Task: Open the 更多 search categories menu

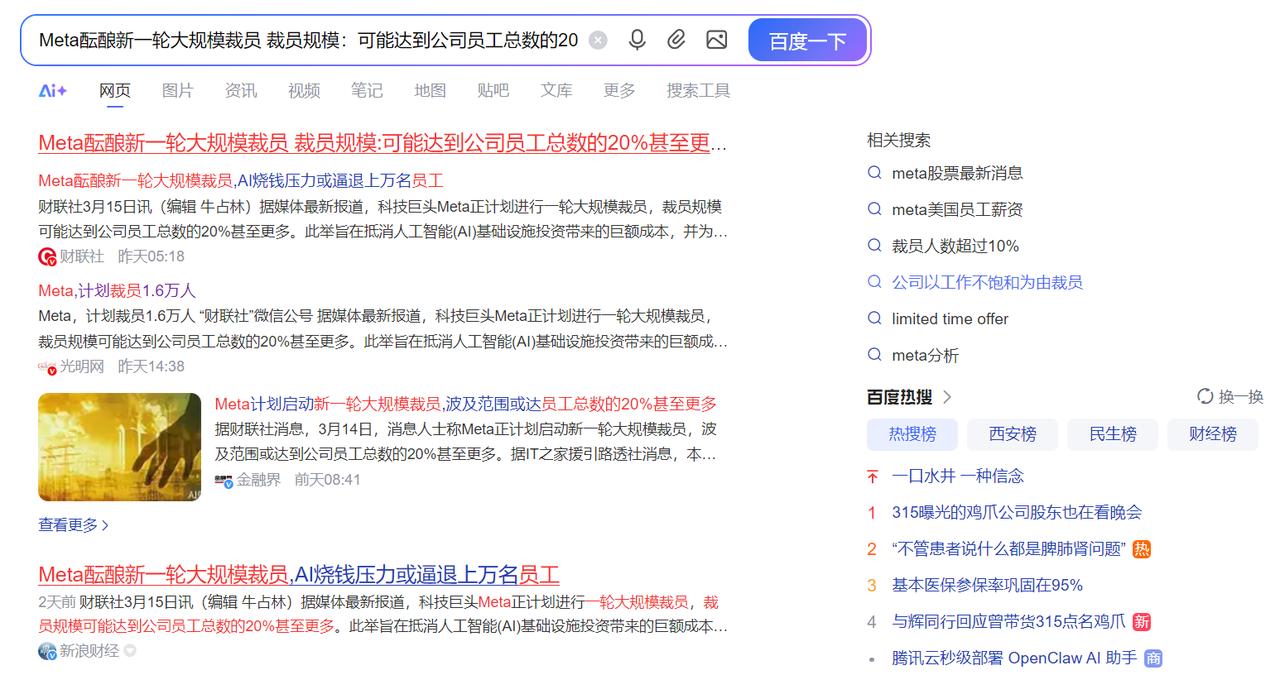Action: click(x=619, y=91)
